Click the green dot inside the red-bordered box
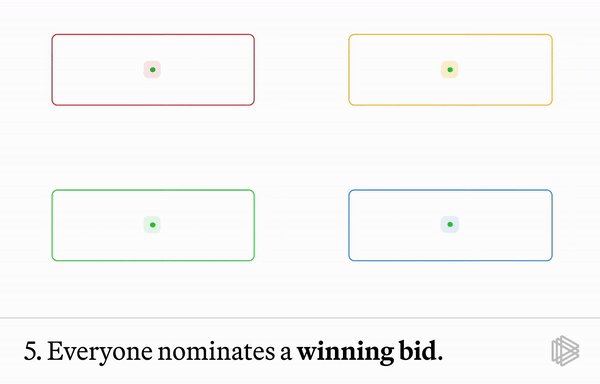 [153, 70]
